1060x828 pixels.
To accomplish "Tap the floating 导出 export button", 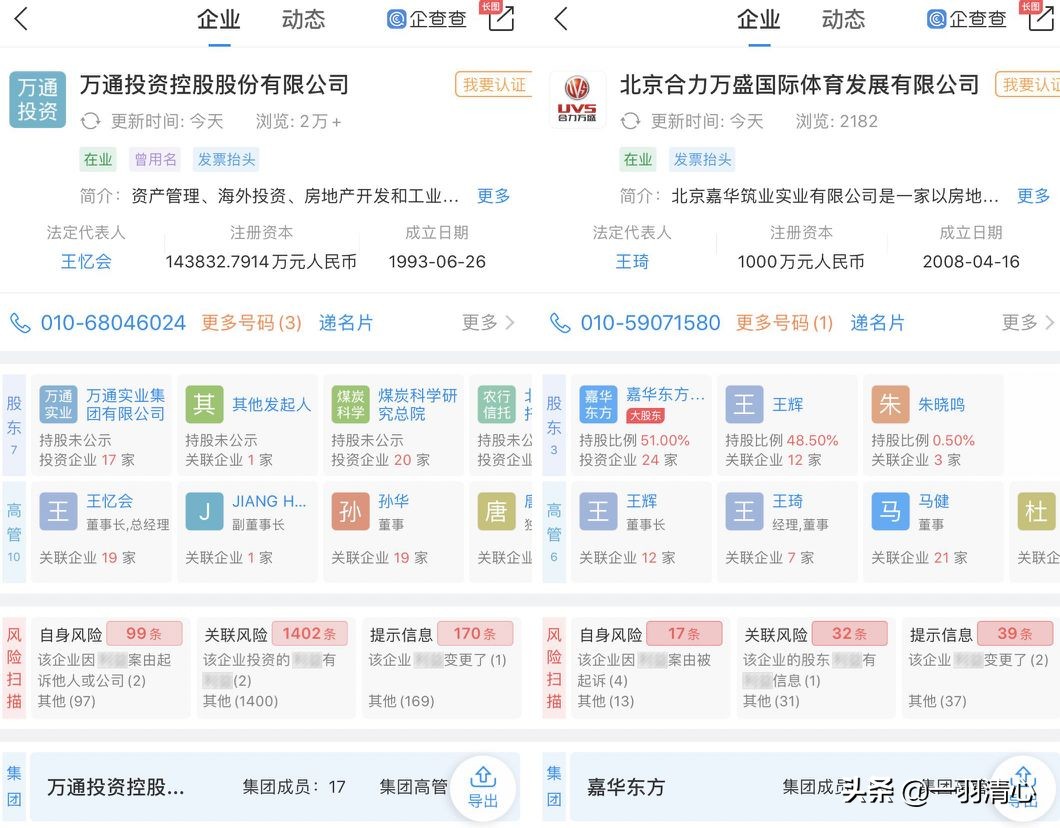I will 484,787.
